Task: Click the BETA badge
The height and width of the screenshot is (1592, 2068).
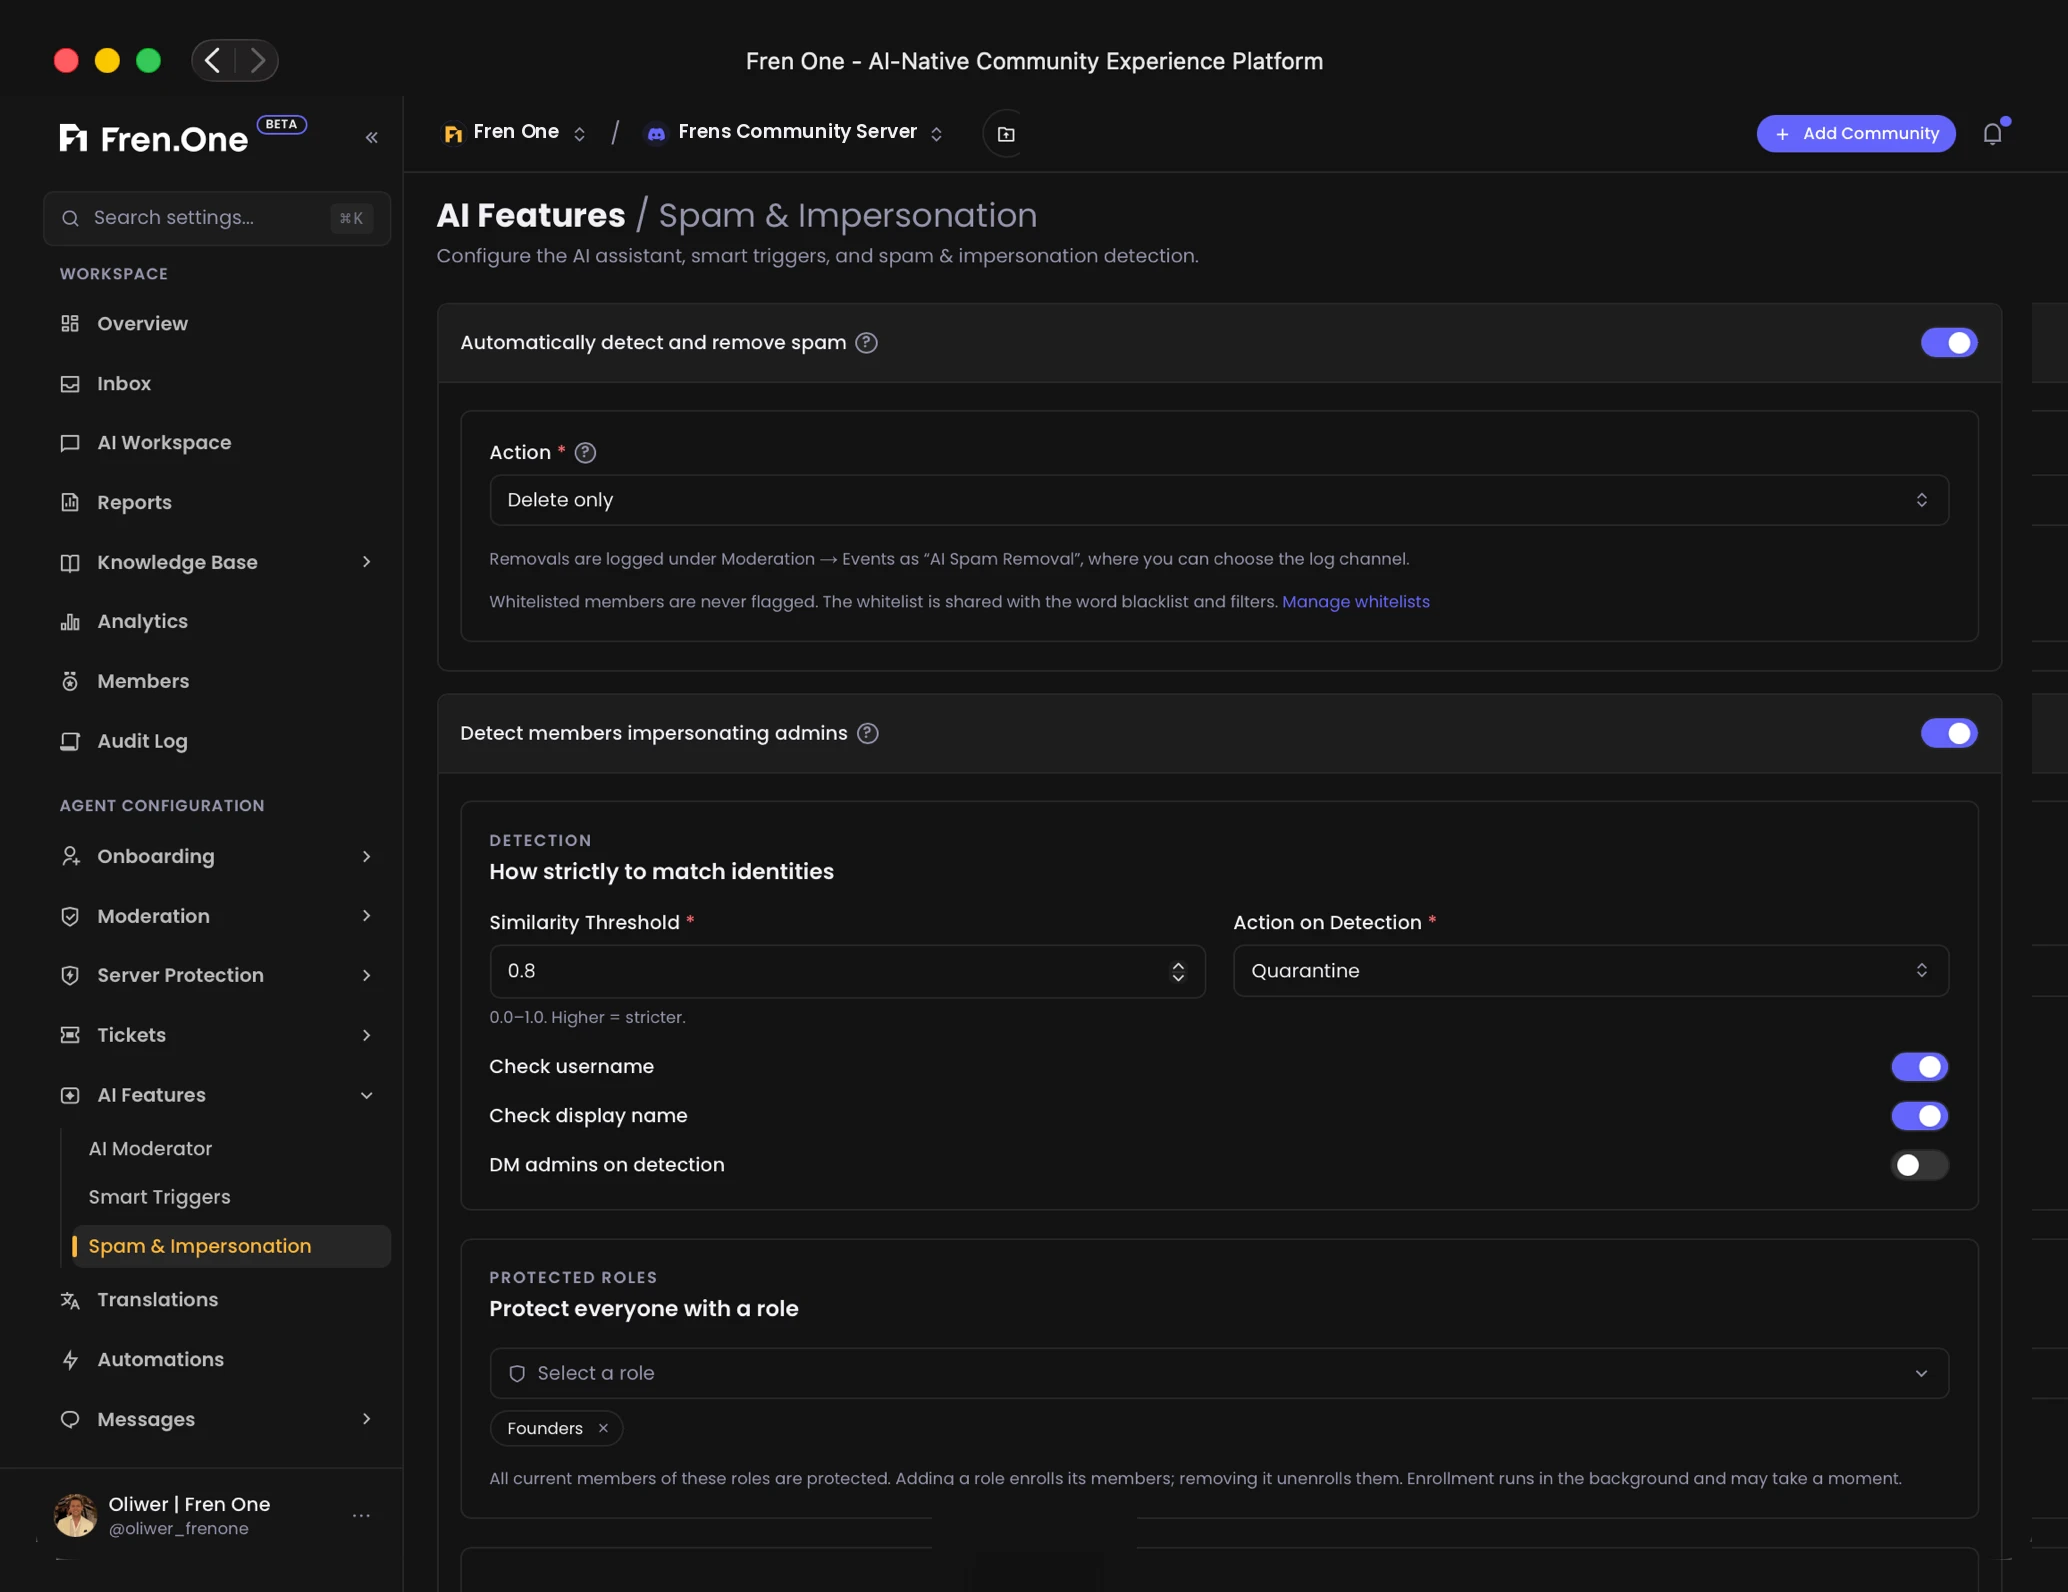Action: click(x=281, y=124)
